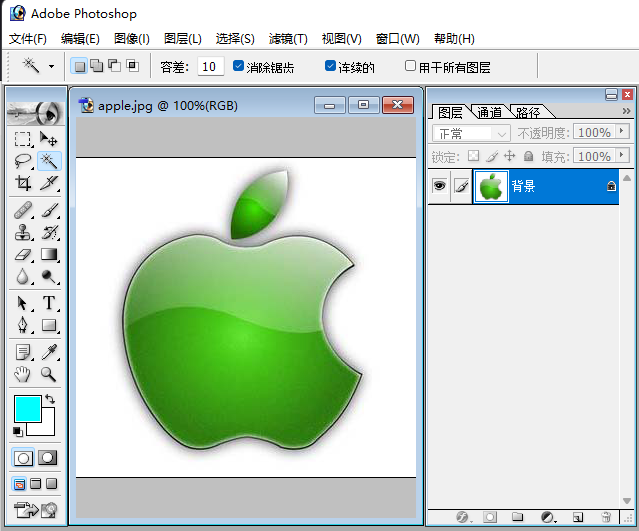Select the Clone Stamp tool
Screen dimensions: 639x531
[22, 232]
